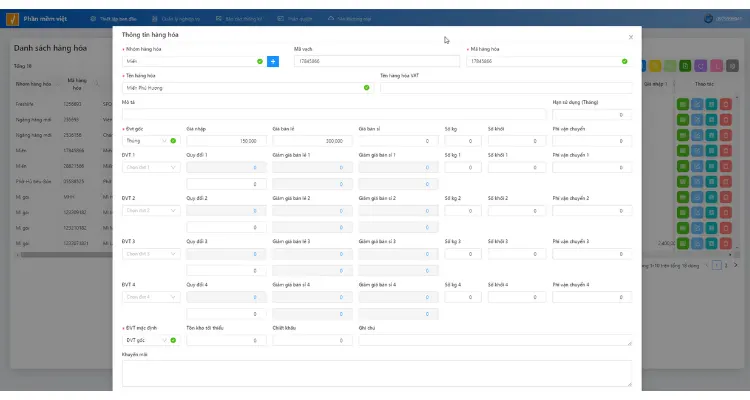
Task: Expand the ĐVT 3 unit dropdown
Action: (151, 254)
